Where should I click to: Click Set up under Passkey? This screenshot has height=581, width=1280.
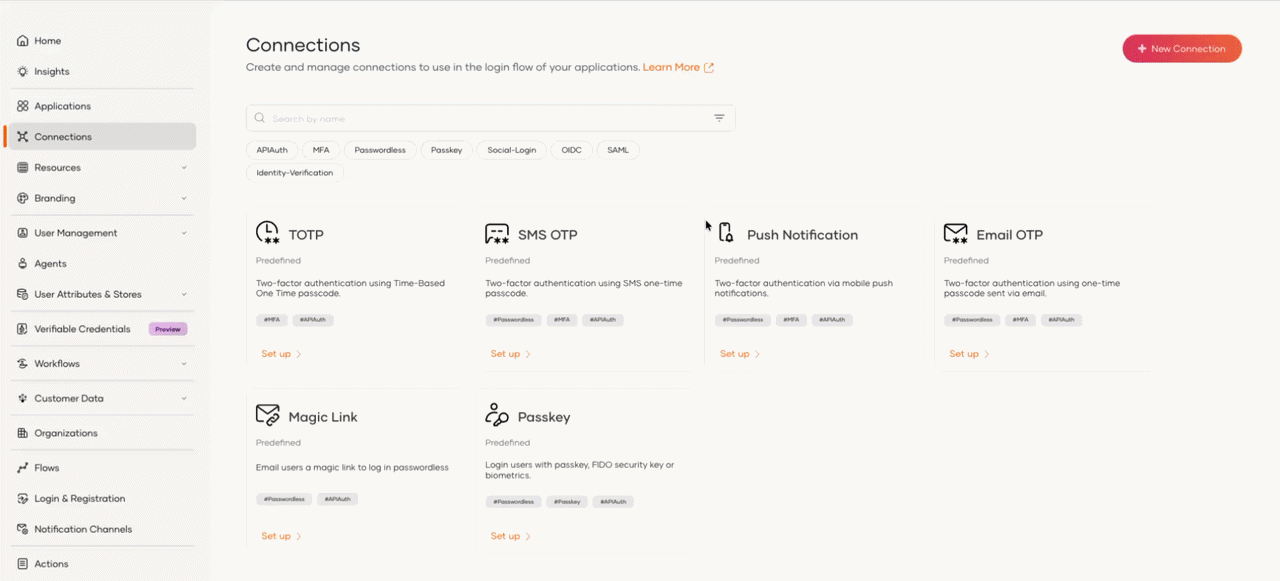pyautogui.click(x=510, y=536)
